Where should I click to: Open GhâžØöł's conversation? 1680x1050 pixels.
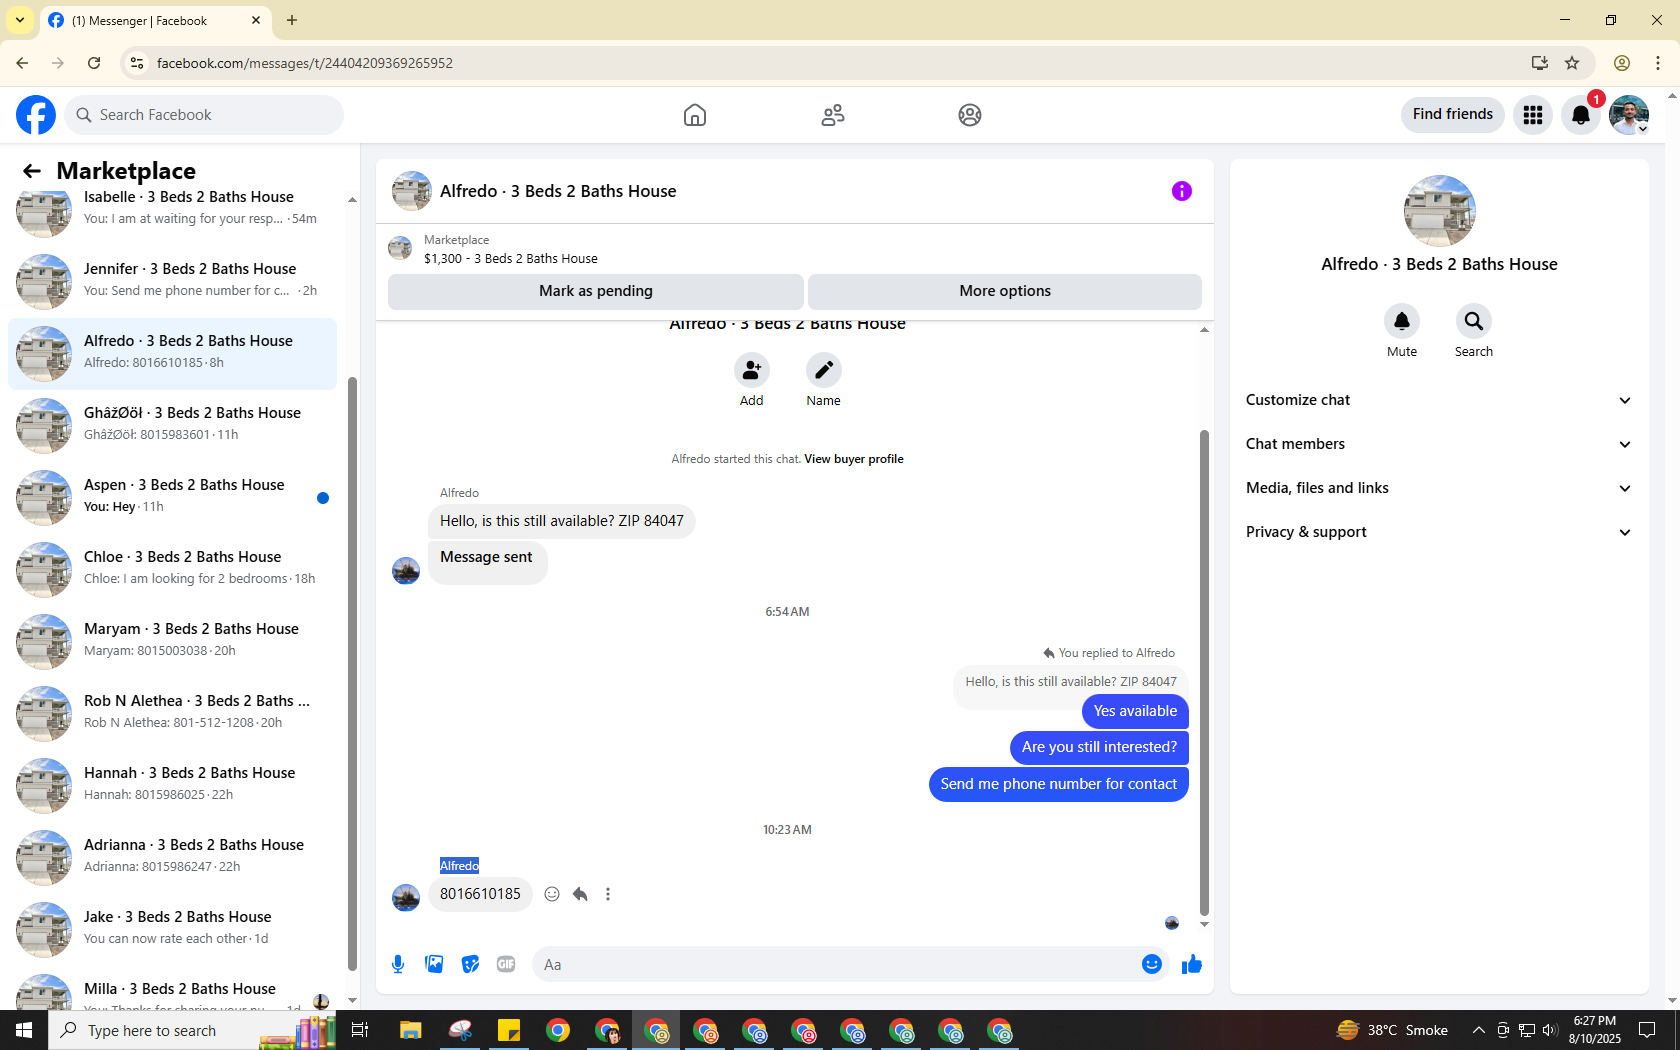[172, 424]
